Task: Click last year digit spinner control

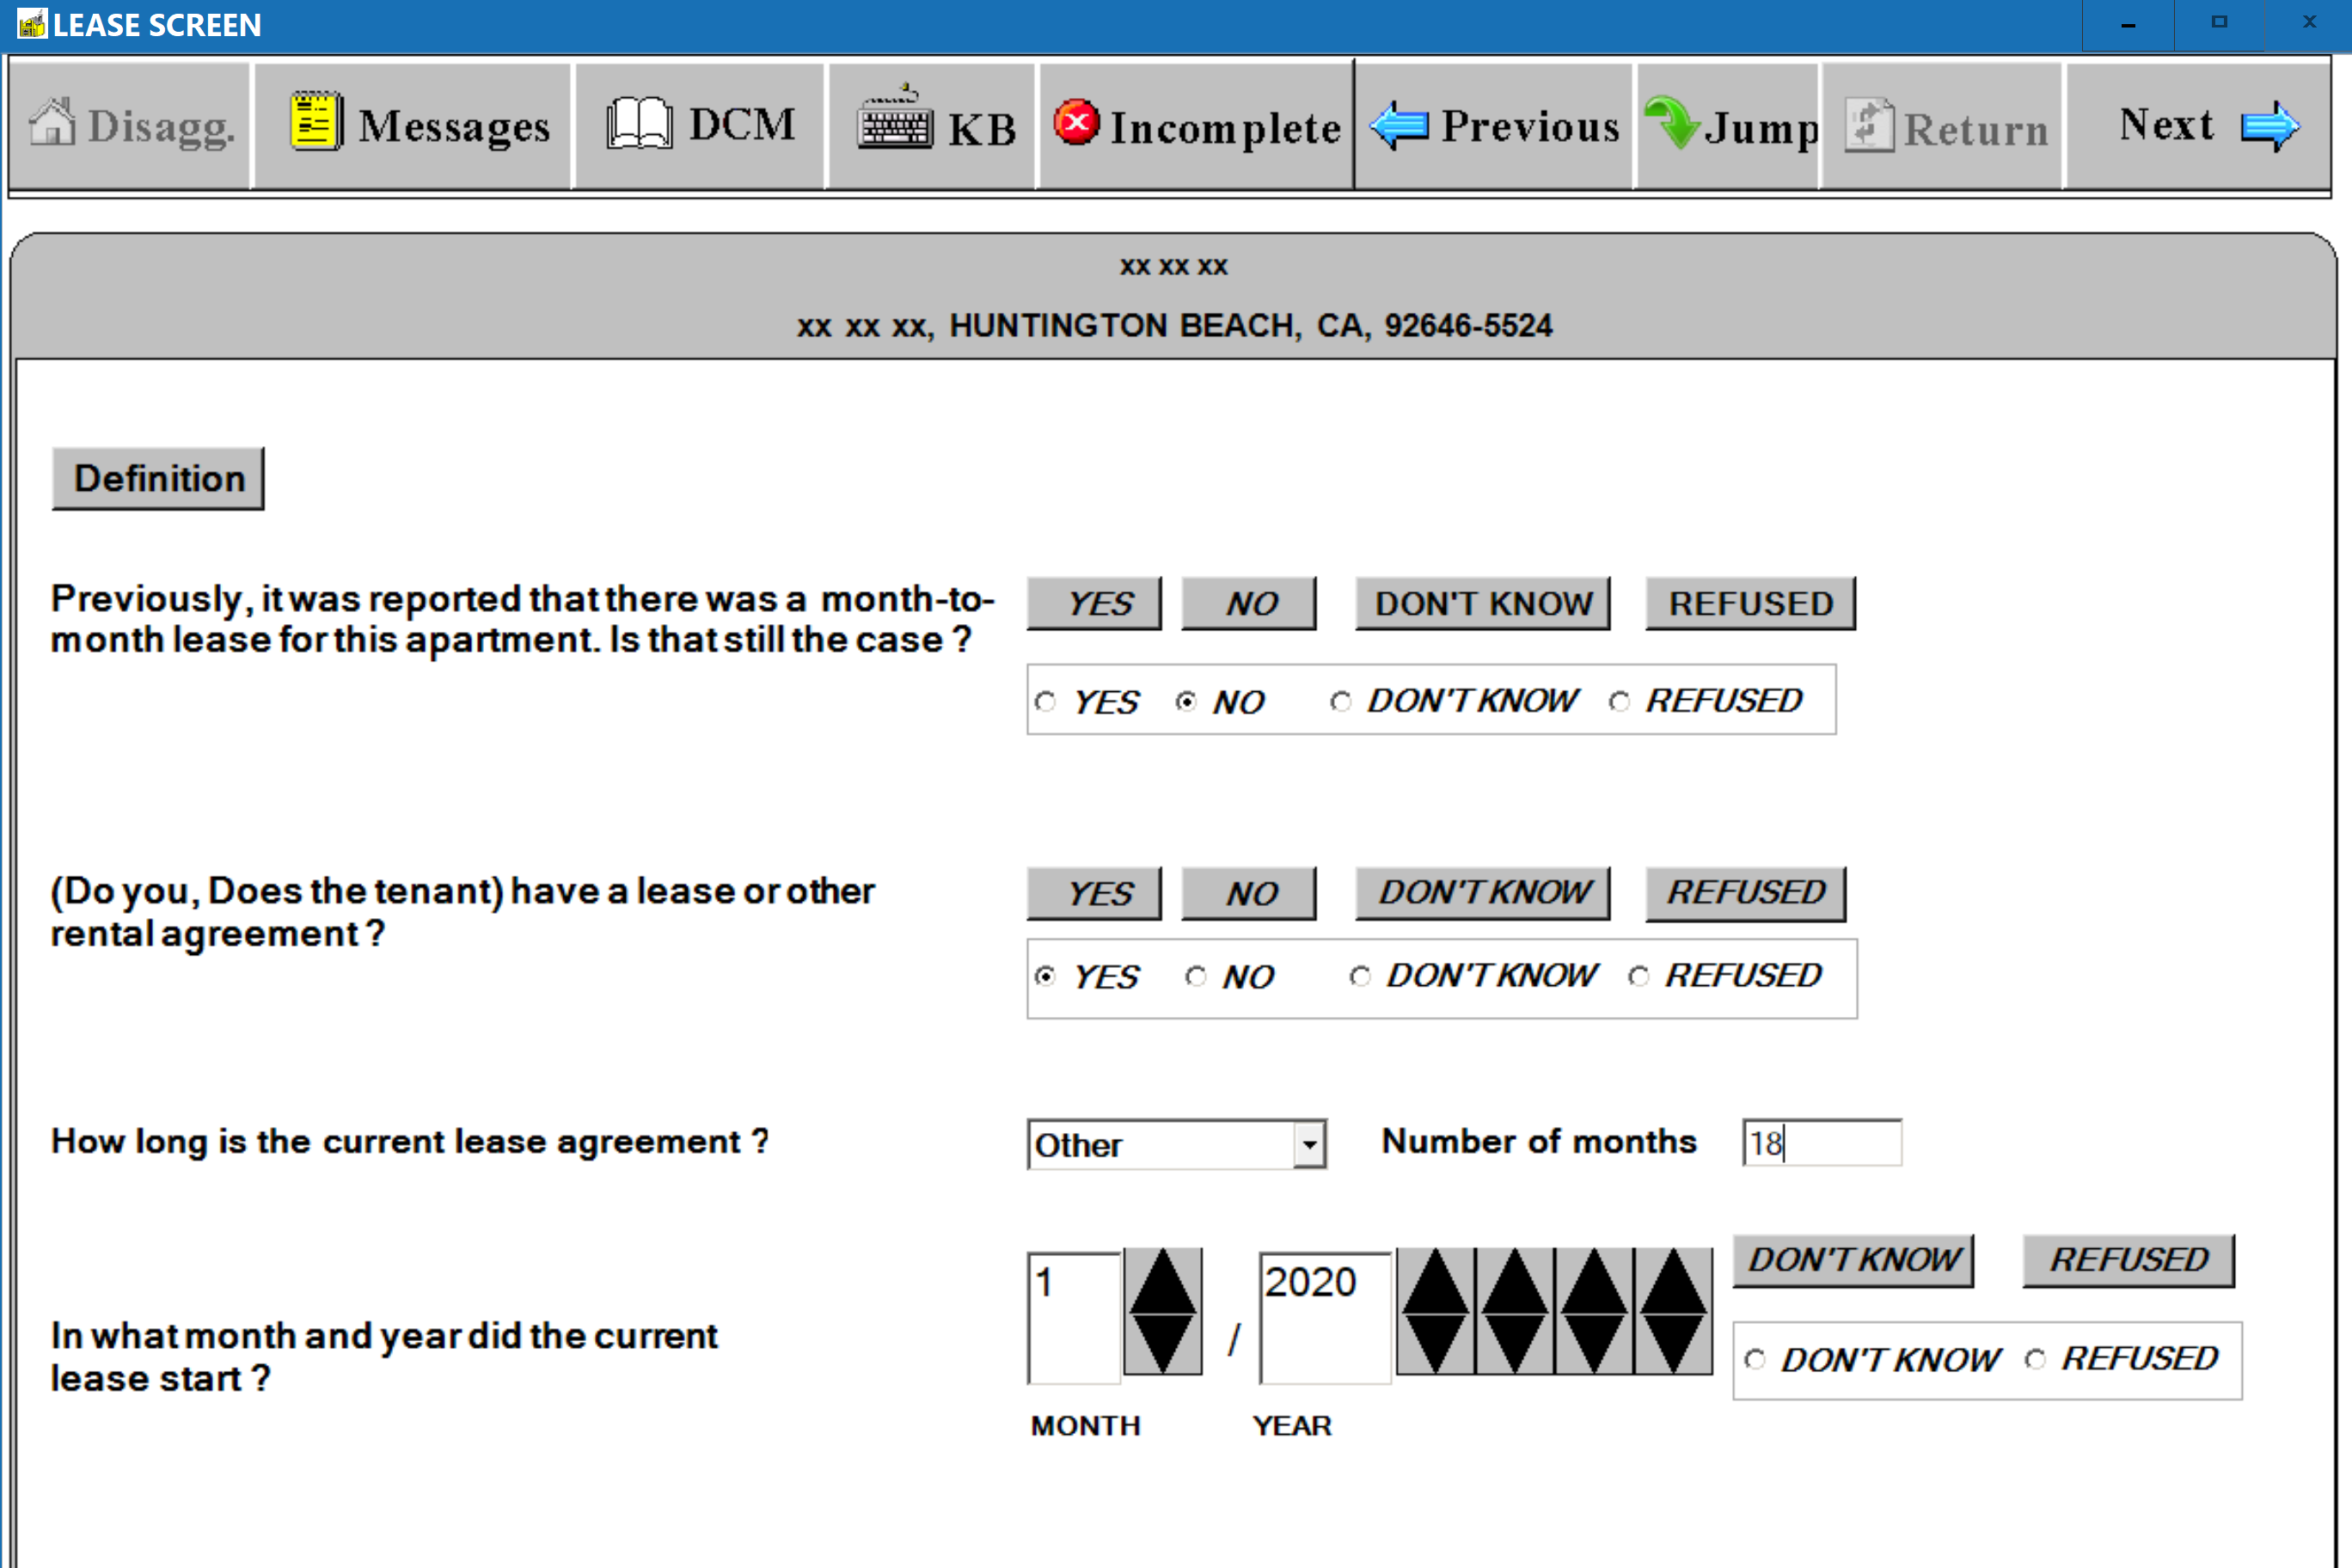Action: [1672, 1312]
